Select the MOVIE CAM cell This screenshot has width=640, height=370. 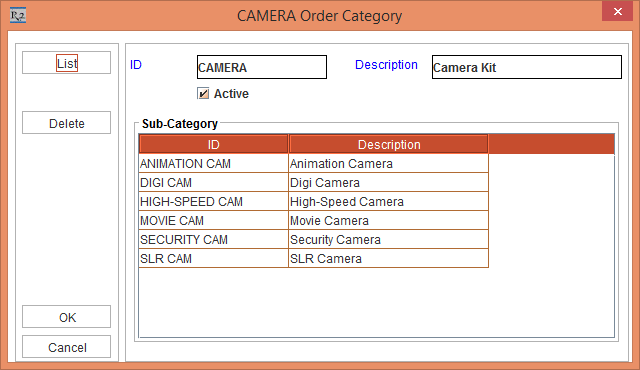click(213, 221)
